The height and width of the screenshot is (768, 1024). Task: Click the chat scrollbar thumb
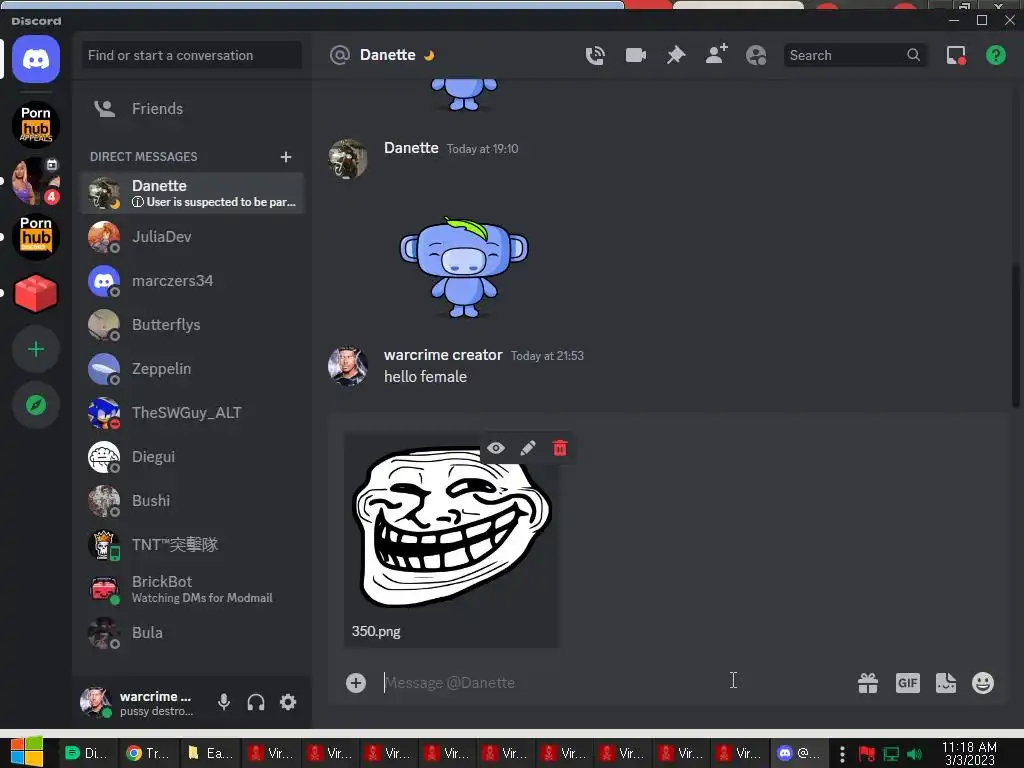(x=1016, y=336)
